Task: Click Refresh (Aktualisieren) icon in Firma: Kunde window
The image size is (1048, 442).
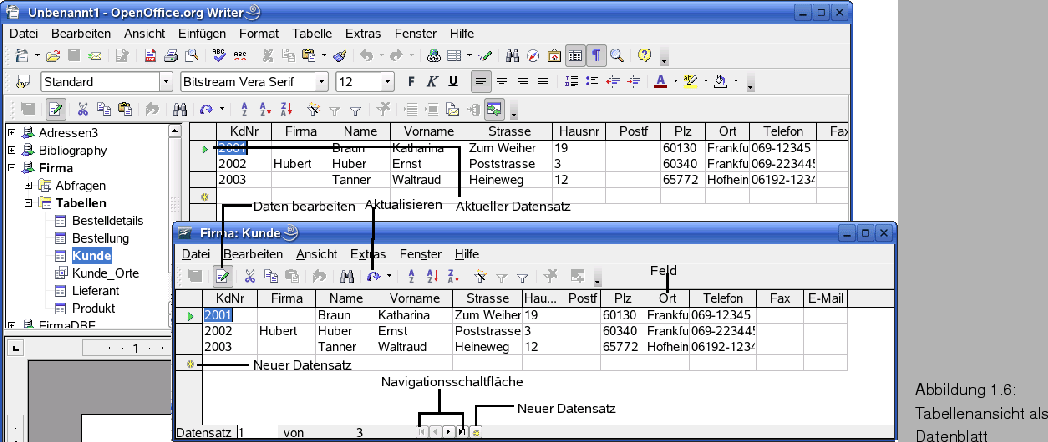Action: 374,275
